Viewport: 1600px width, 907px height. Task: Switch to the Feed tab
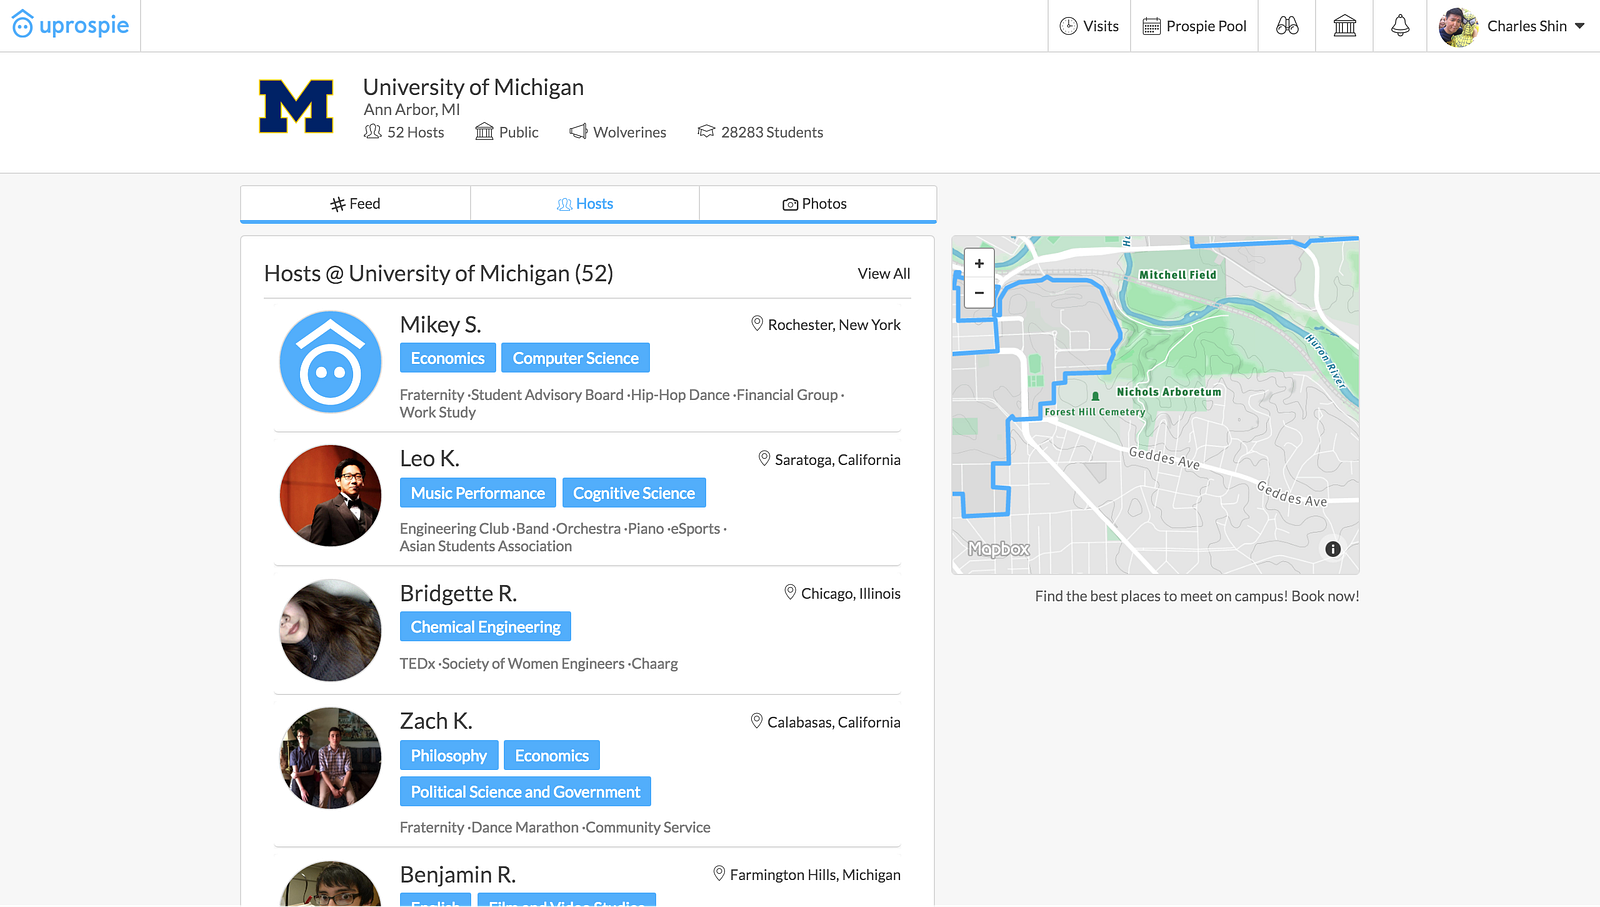pyautogui.click(x=355, y=204)
